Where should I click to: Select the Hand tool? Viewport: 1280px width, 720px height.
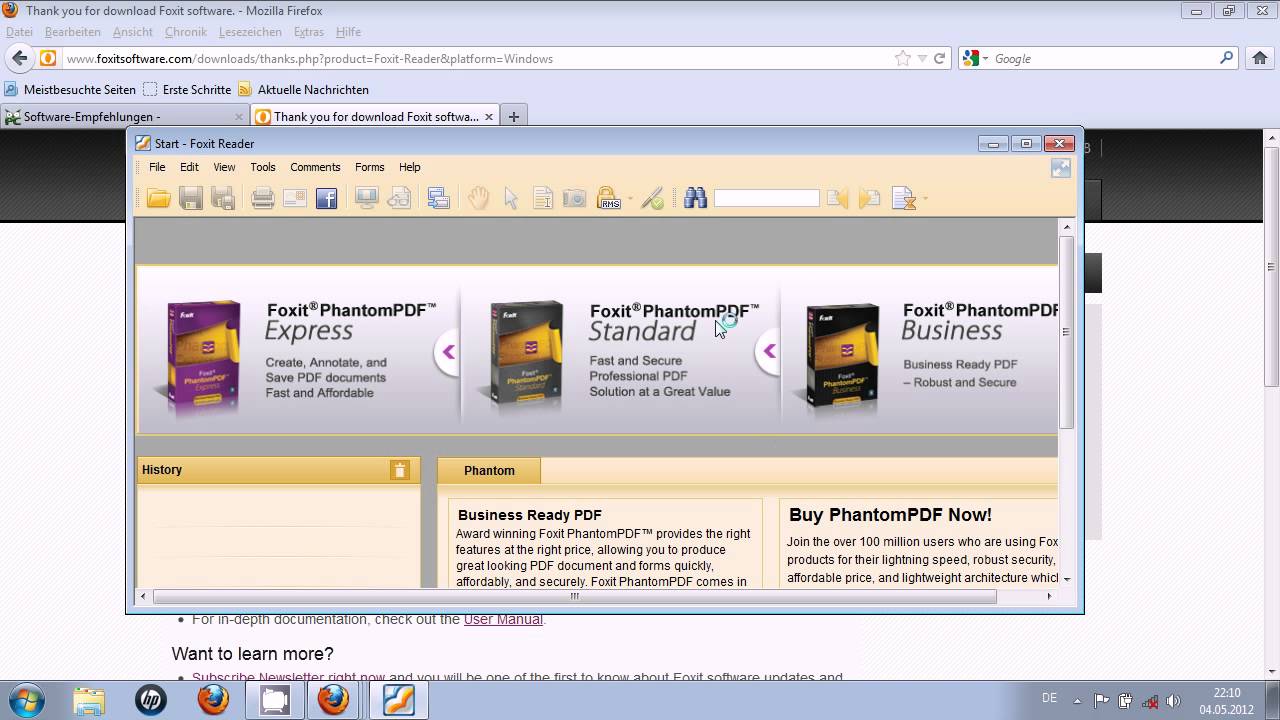click(x=479, y=198)
